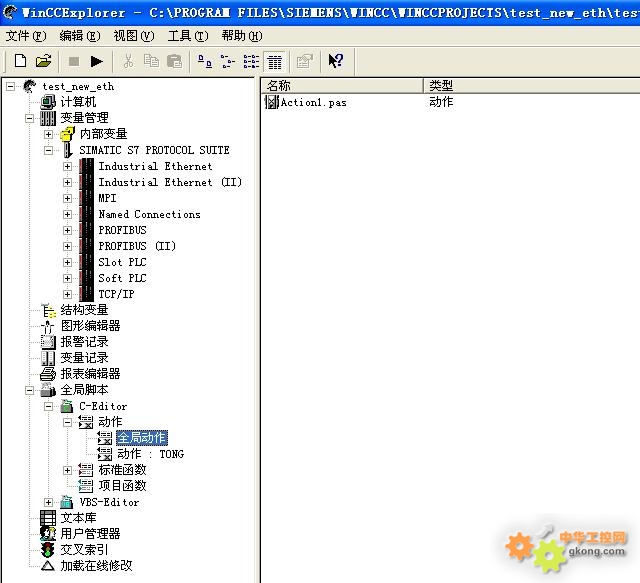
Task: Expand the 标准函数 node
Action: [67, 470]
